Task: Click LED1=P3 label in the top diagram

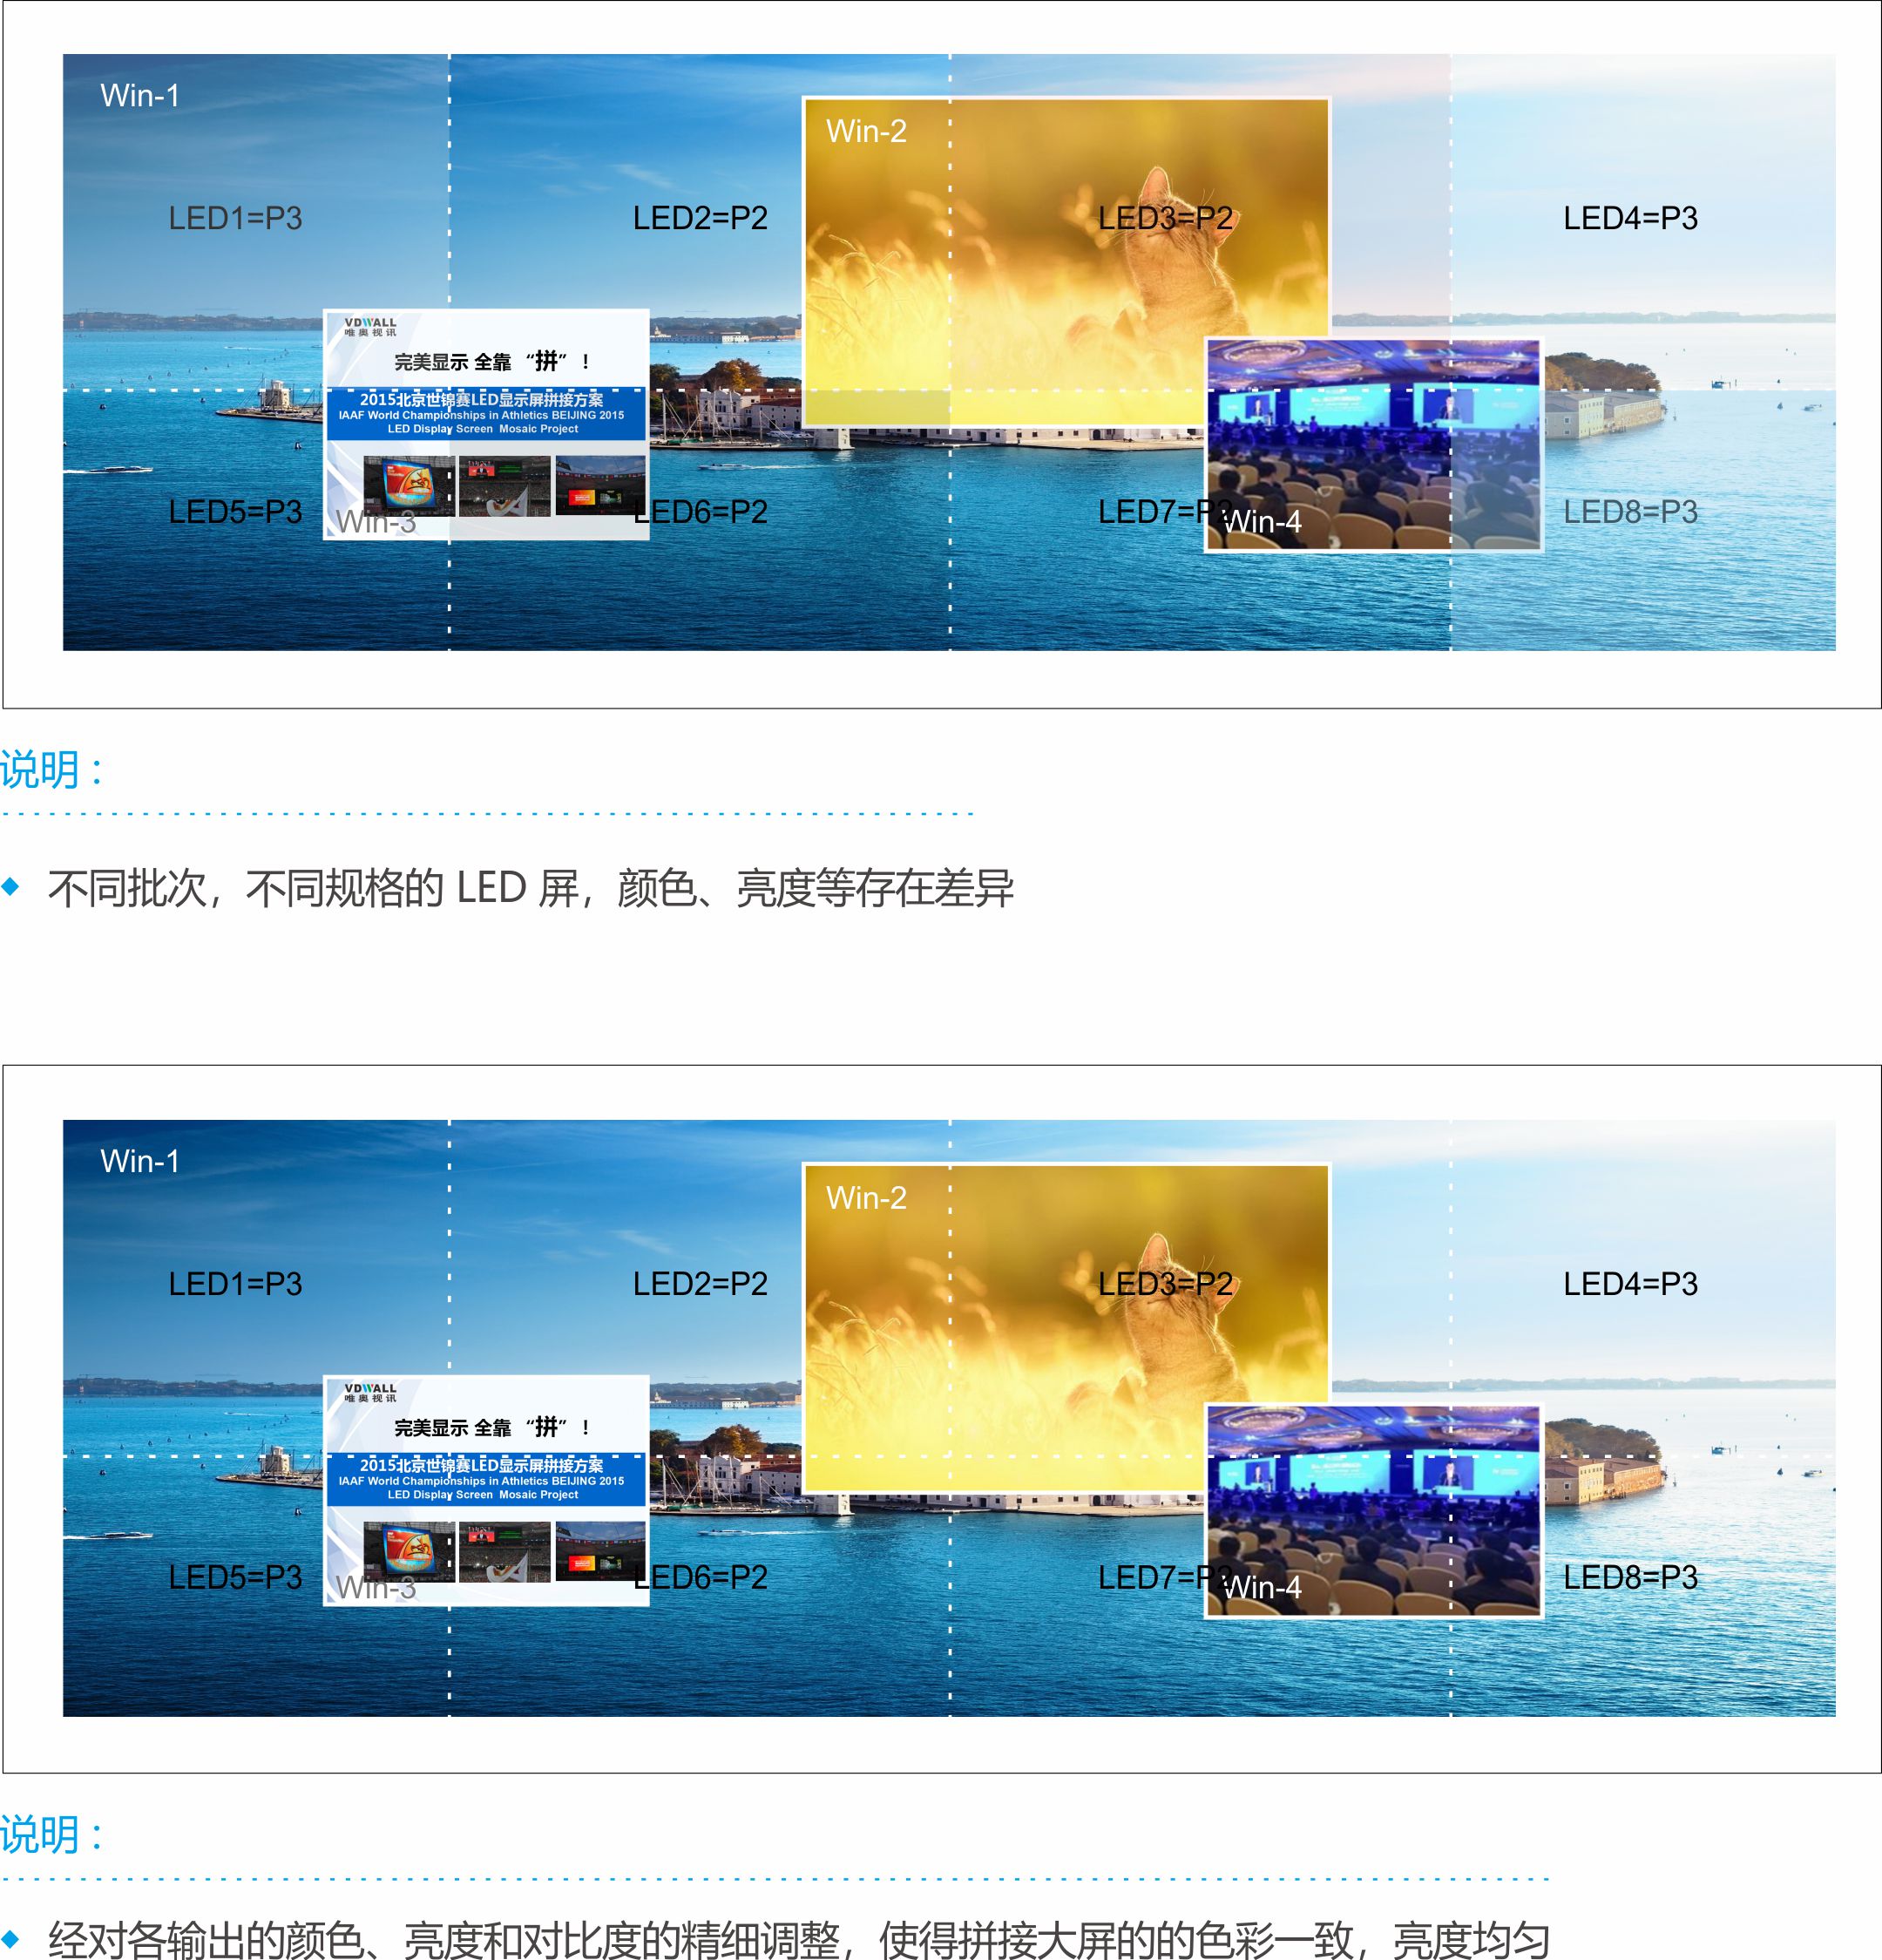Action: (235, 218)
